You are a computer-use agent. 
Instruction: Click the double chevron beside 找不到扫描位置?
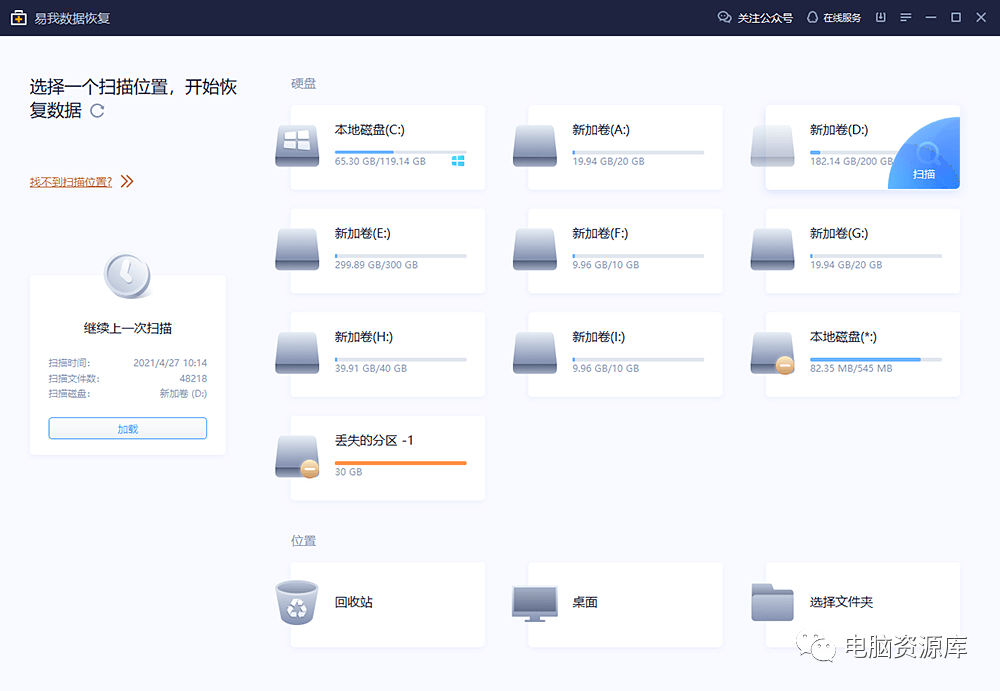click(127, 182)
